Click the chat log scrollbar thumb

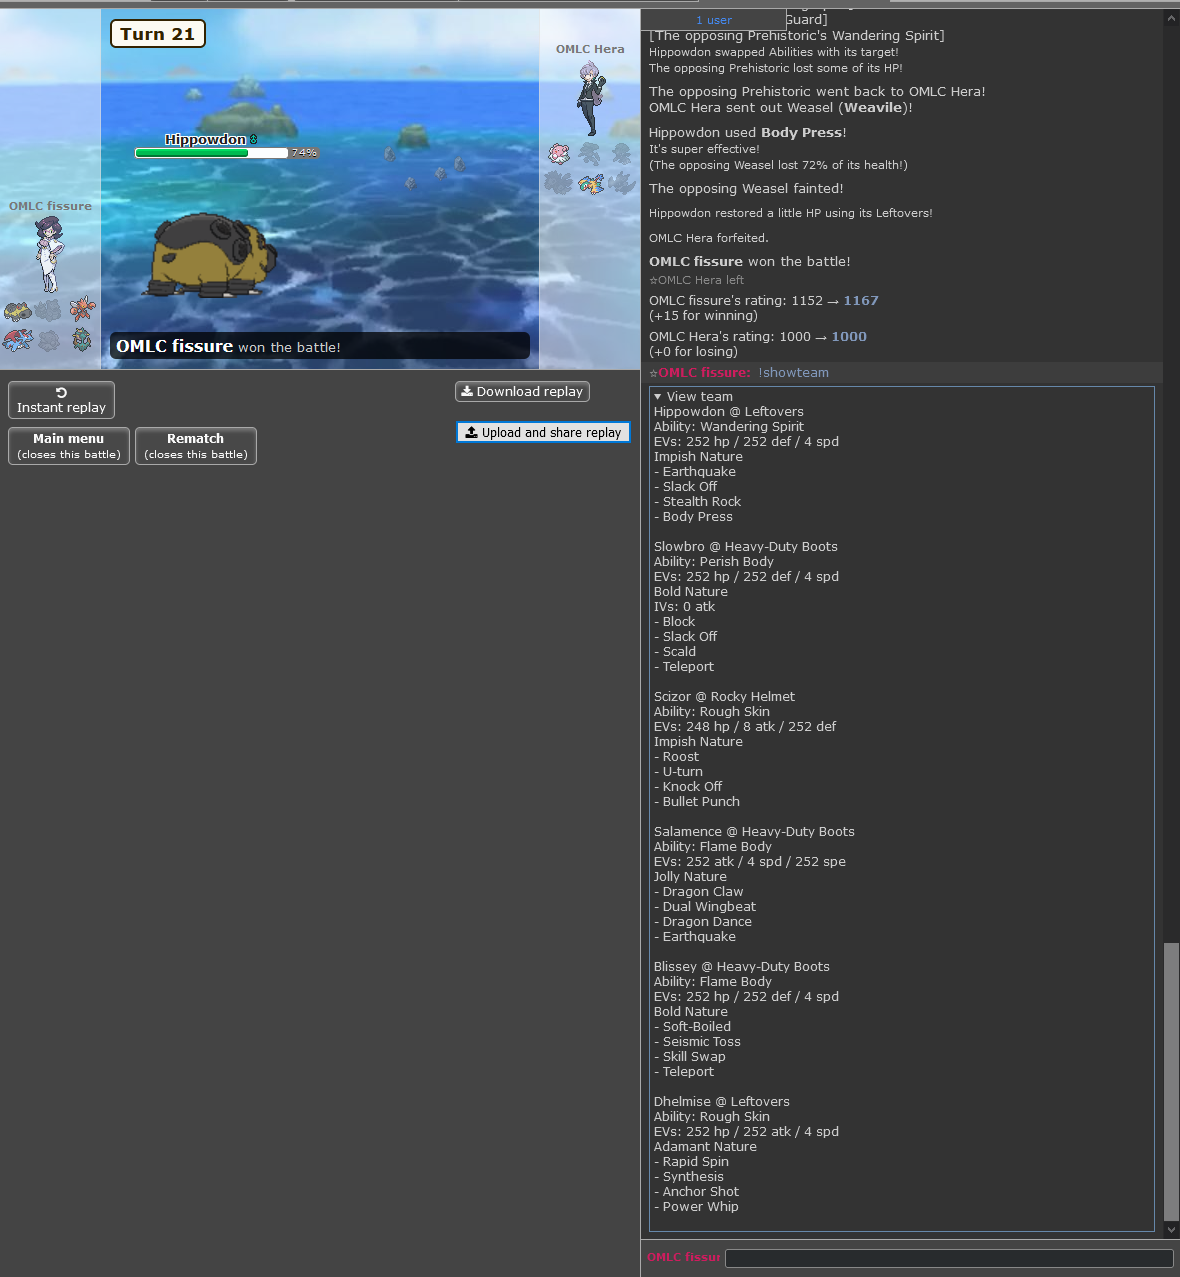click(1171, 1082)
